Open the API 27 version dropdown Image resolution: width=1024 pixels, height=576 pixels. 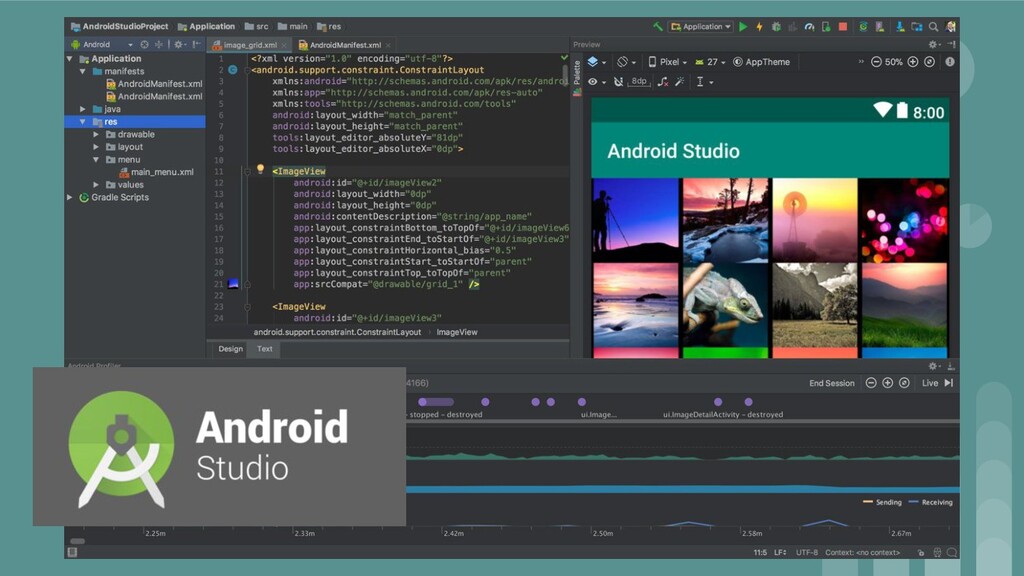click(711, 62)
